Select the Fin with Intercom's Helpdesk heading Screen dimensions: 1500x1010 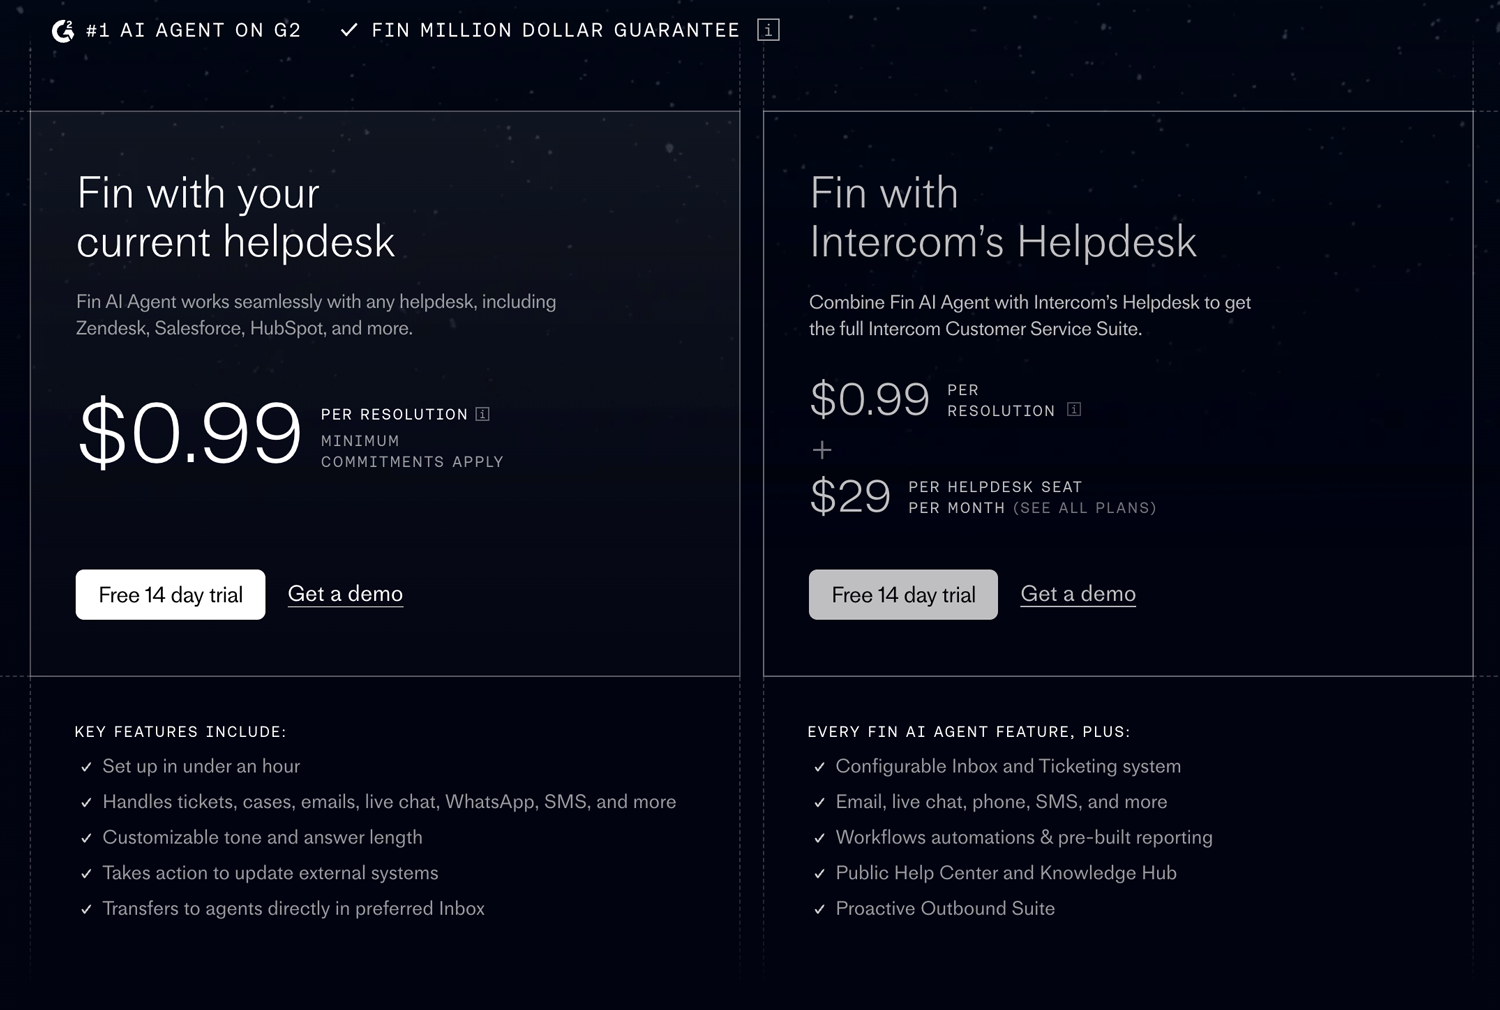click(1003, 217)
